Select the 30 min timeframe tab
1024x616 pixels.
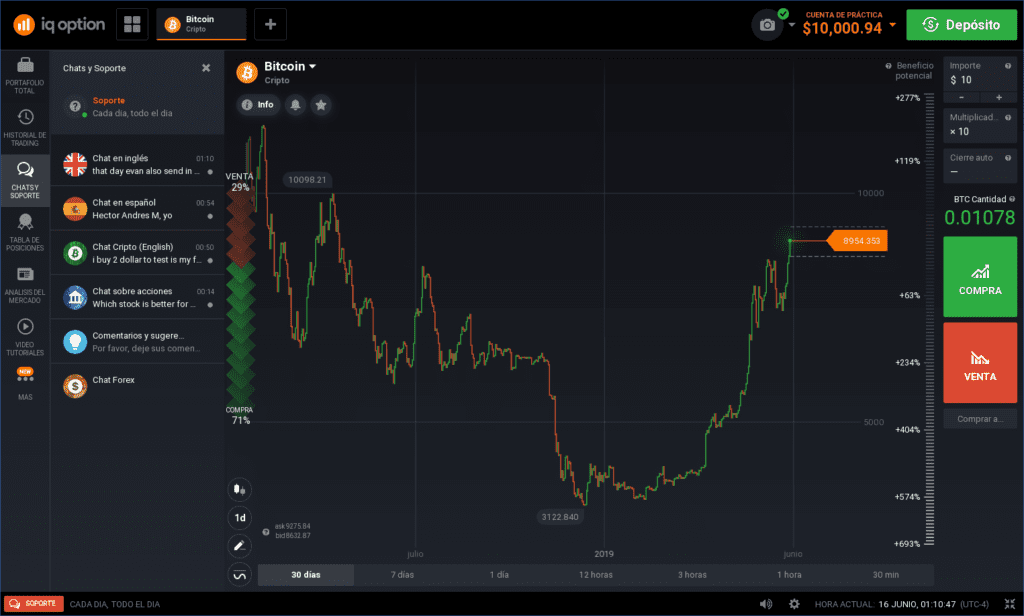(886, 575)
